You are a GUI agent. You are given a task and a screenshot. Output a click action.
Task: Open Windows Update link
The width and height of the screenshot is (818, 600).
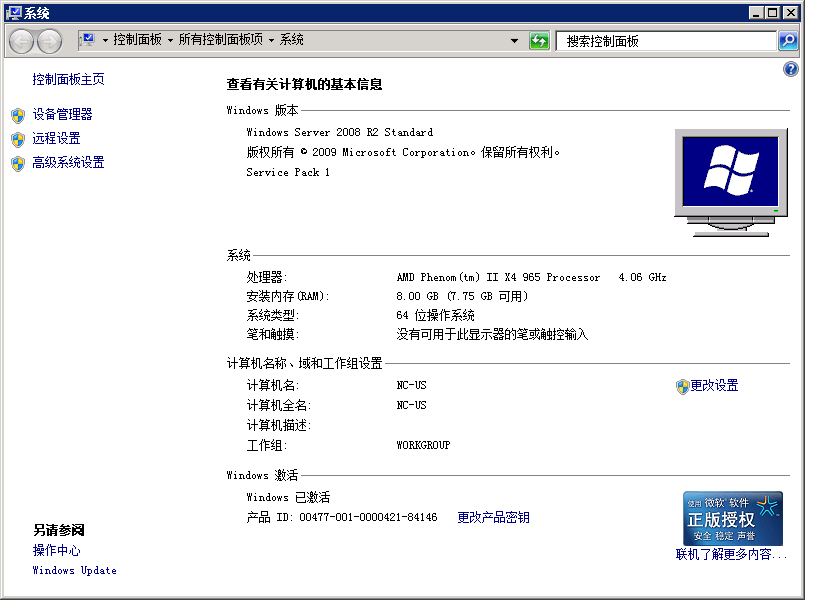75,570
